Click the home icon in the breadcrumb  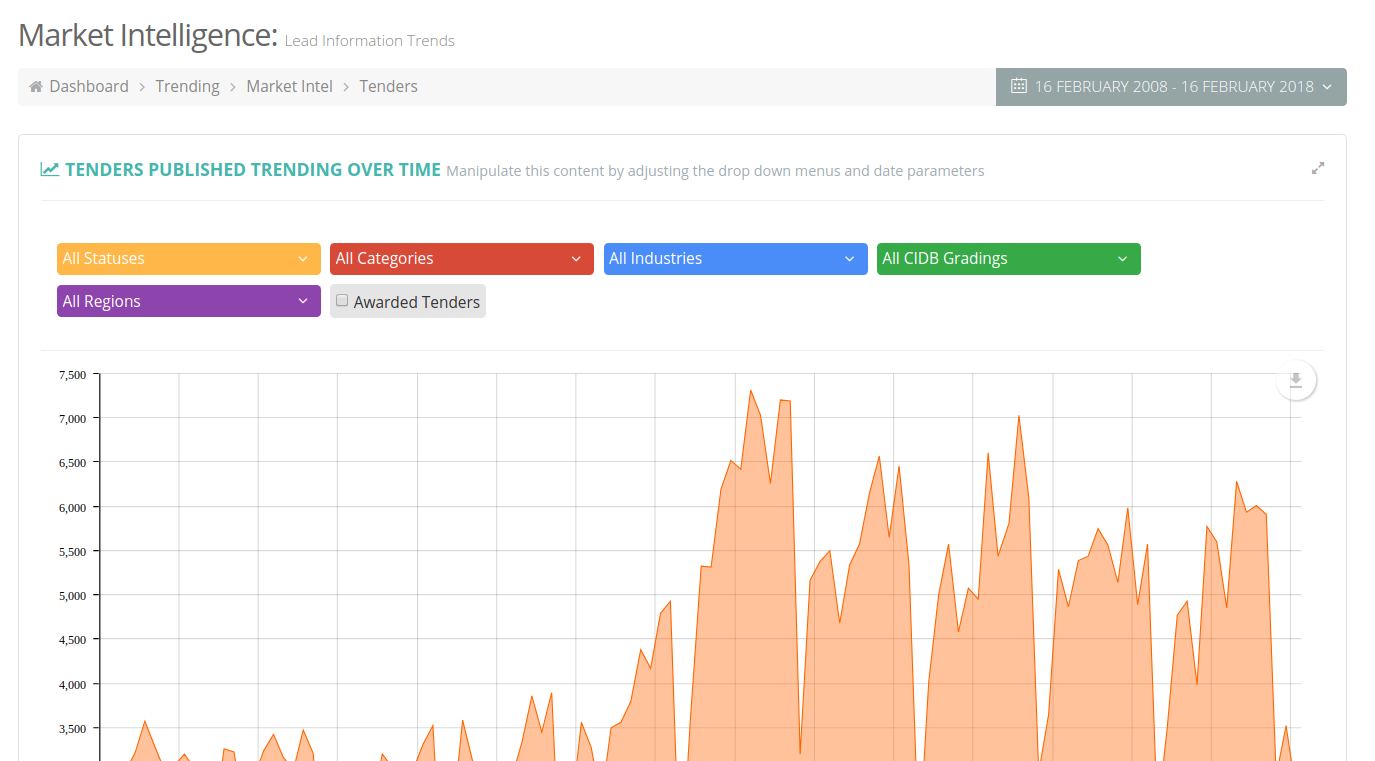(x=36, y=87)
